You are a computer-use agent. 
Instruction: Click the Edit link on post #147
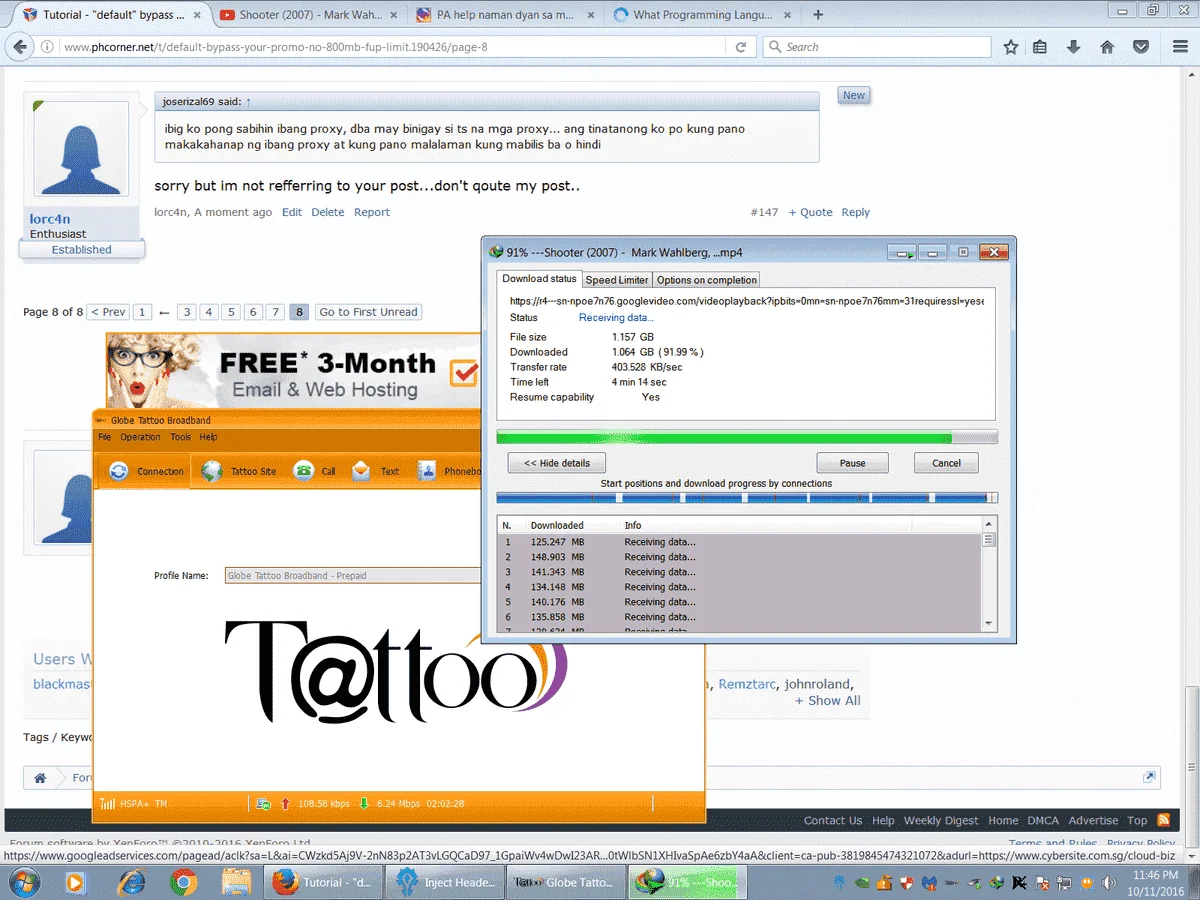pos(292,212)
